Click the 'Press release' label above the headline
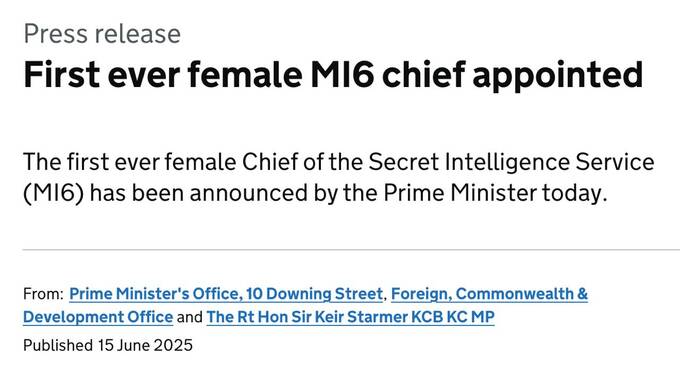 tap(102, 34)
